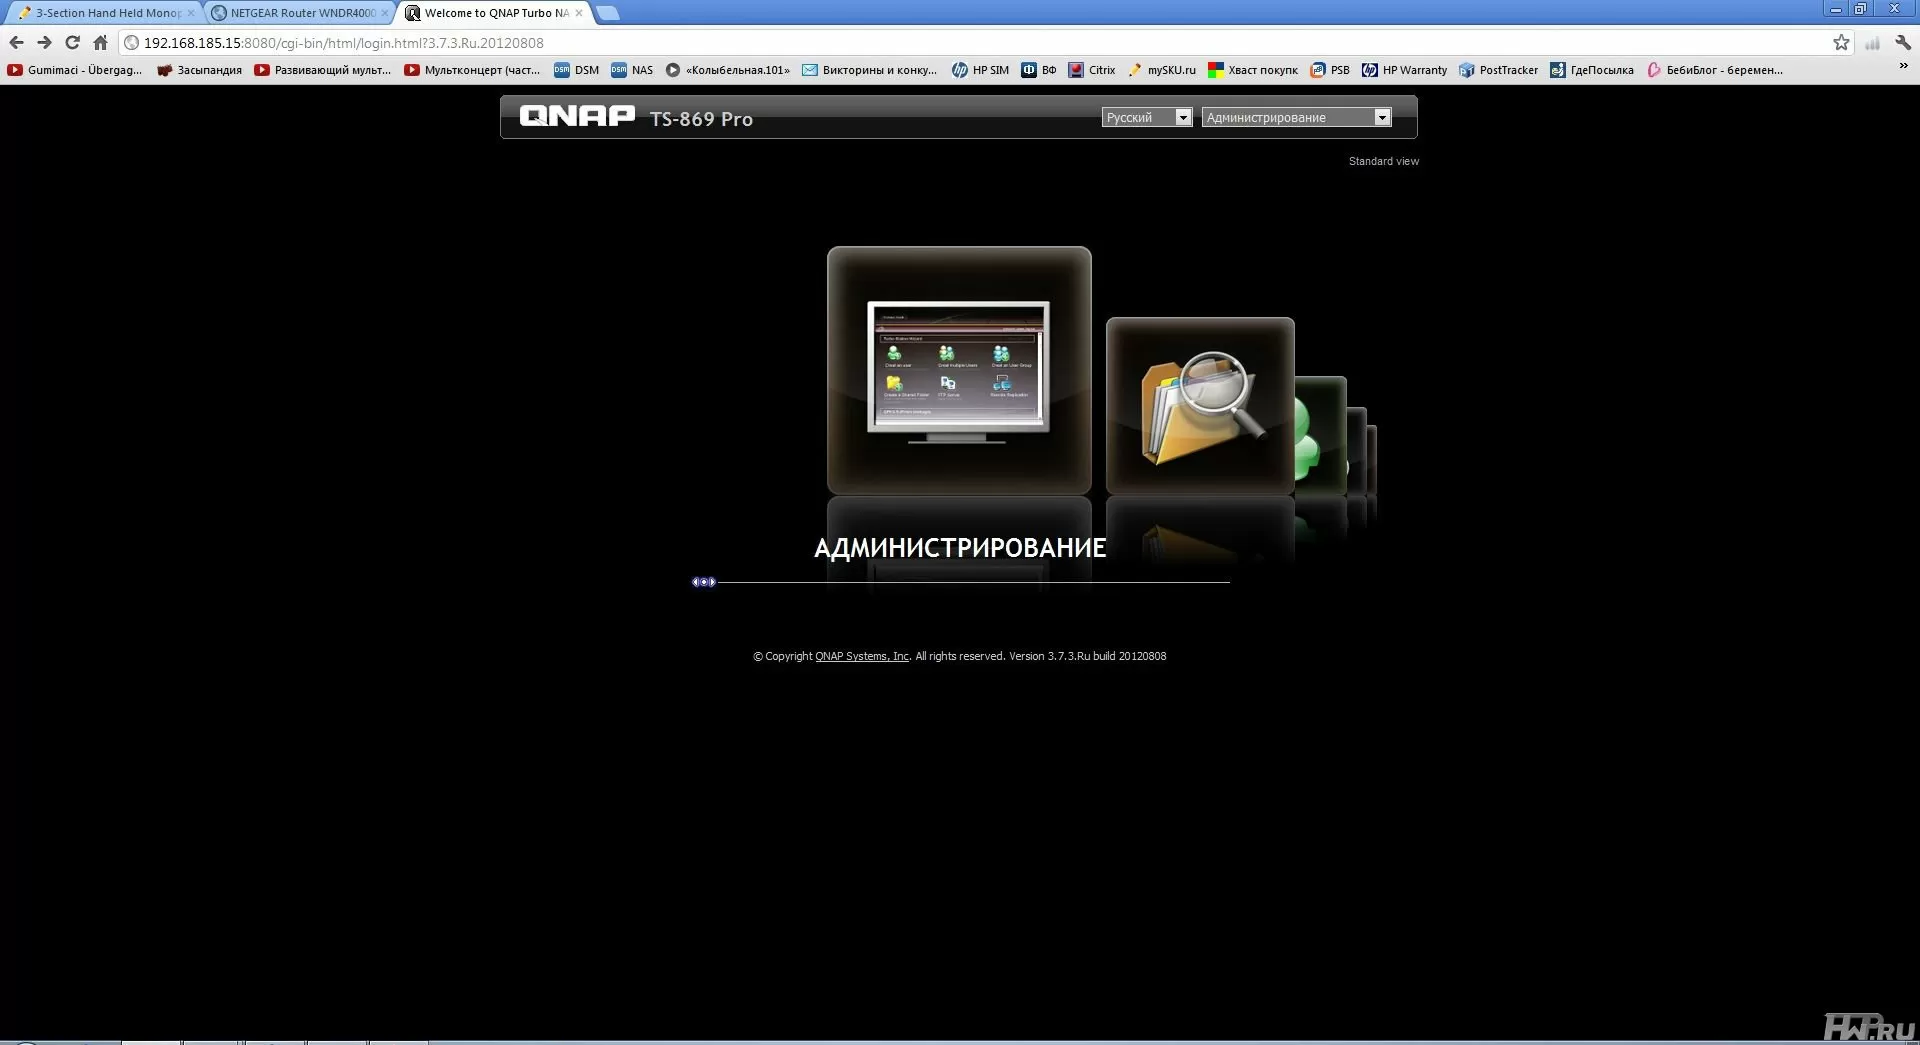Screen dimensions: 1920x1045
Task: Open the Колыбельная.101 bookmark
Action: (728, 70)
